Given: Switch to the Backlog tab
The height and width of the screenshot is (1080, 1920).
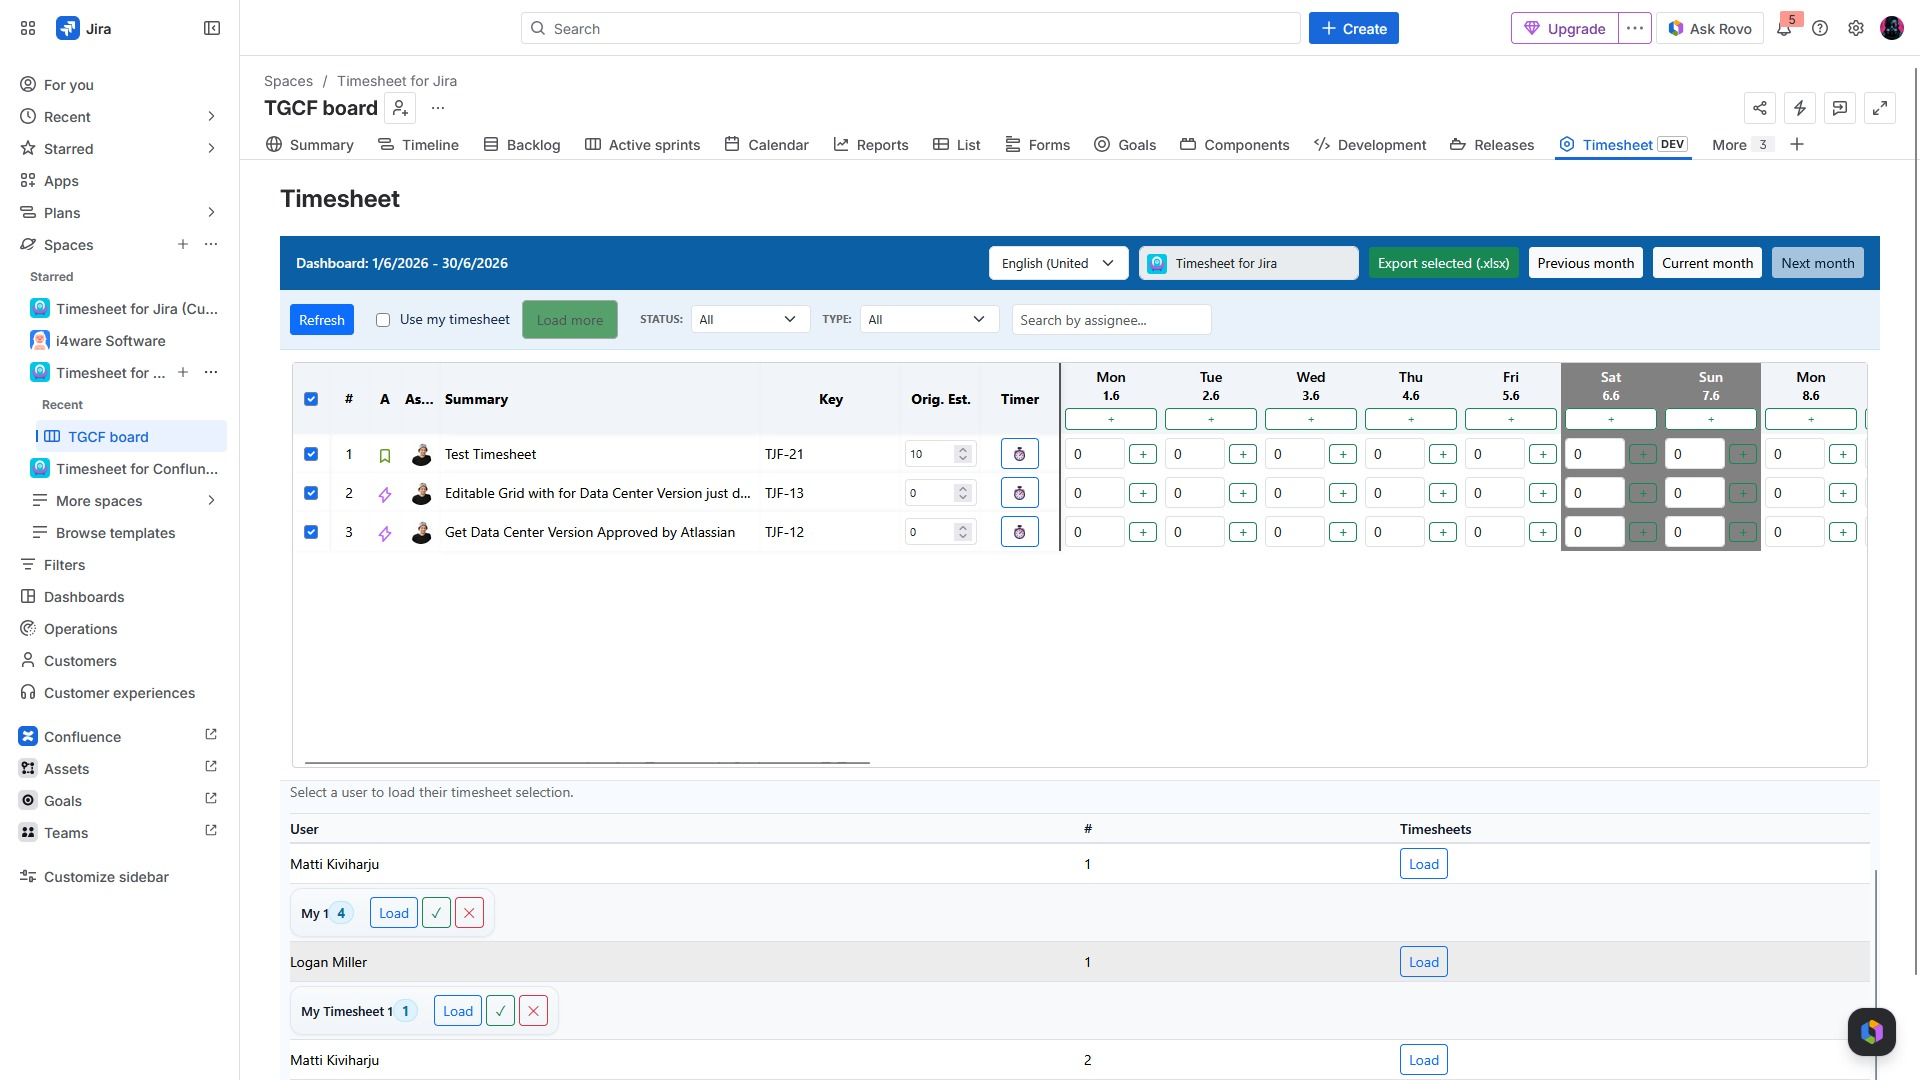Looking at the screenshot, I should (x=522, y=145).
